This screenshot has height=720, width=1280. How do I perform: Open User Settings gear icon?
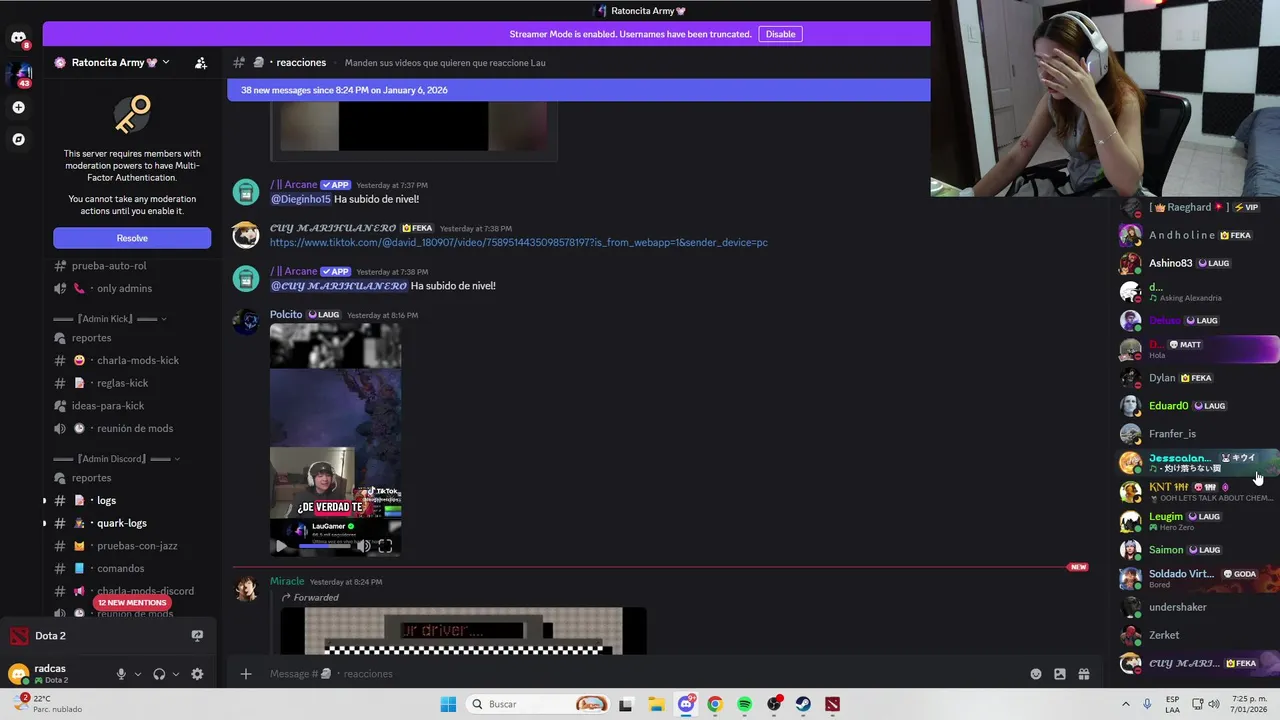coord(197,674)
